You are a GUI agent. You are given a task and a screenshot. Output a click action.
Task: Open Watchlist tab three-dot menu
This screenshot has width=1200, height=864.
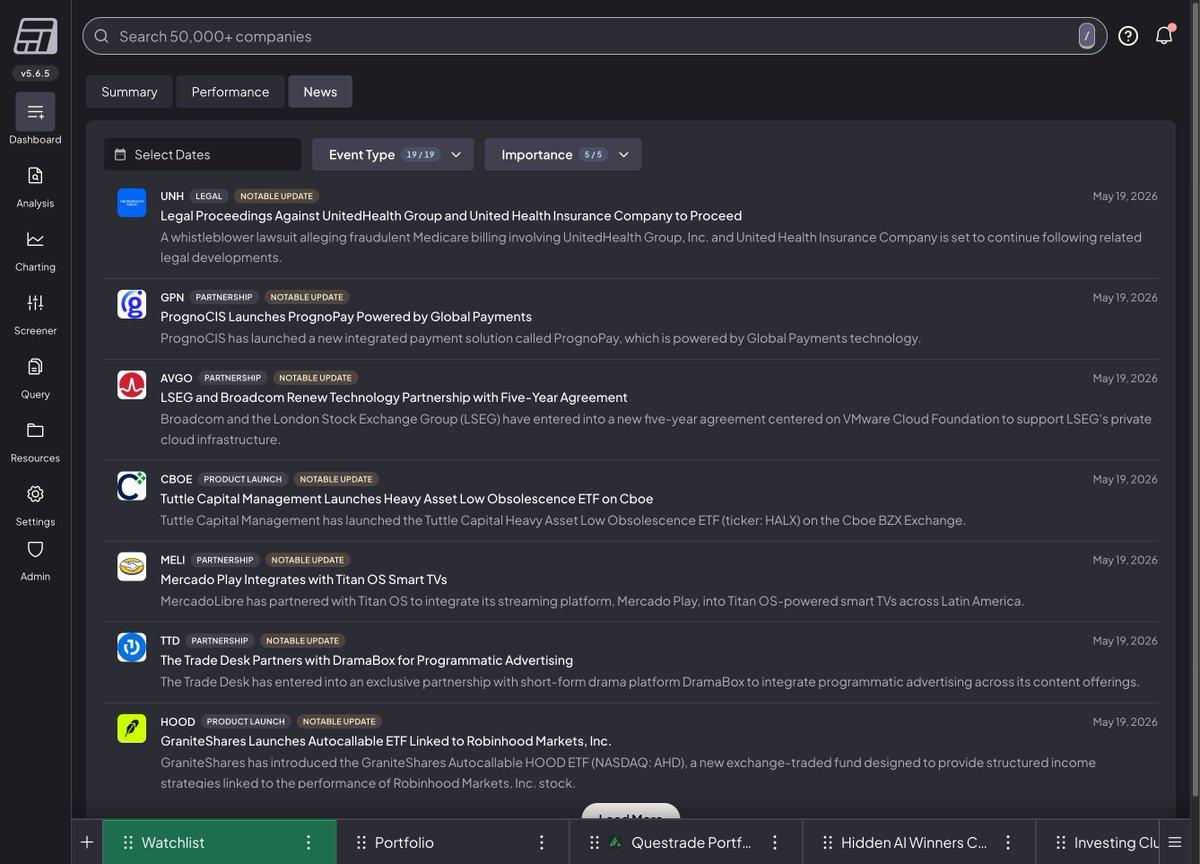coord(309,842)
